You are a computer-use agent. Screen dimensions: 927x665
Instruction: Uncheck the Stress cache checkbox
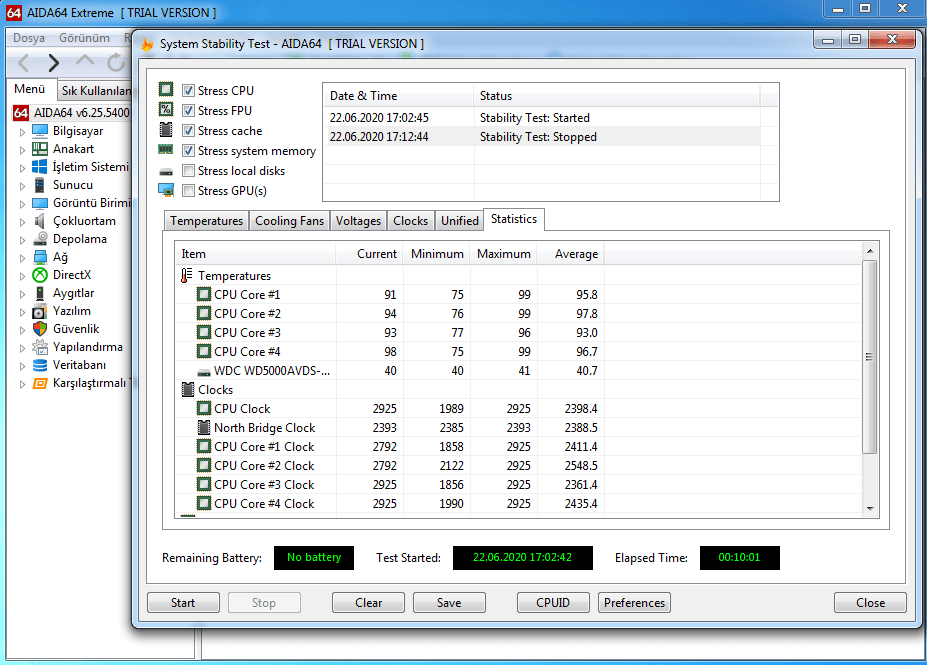(189, 131)
